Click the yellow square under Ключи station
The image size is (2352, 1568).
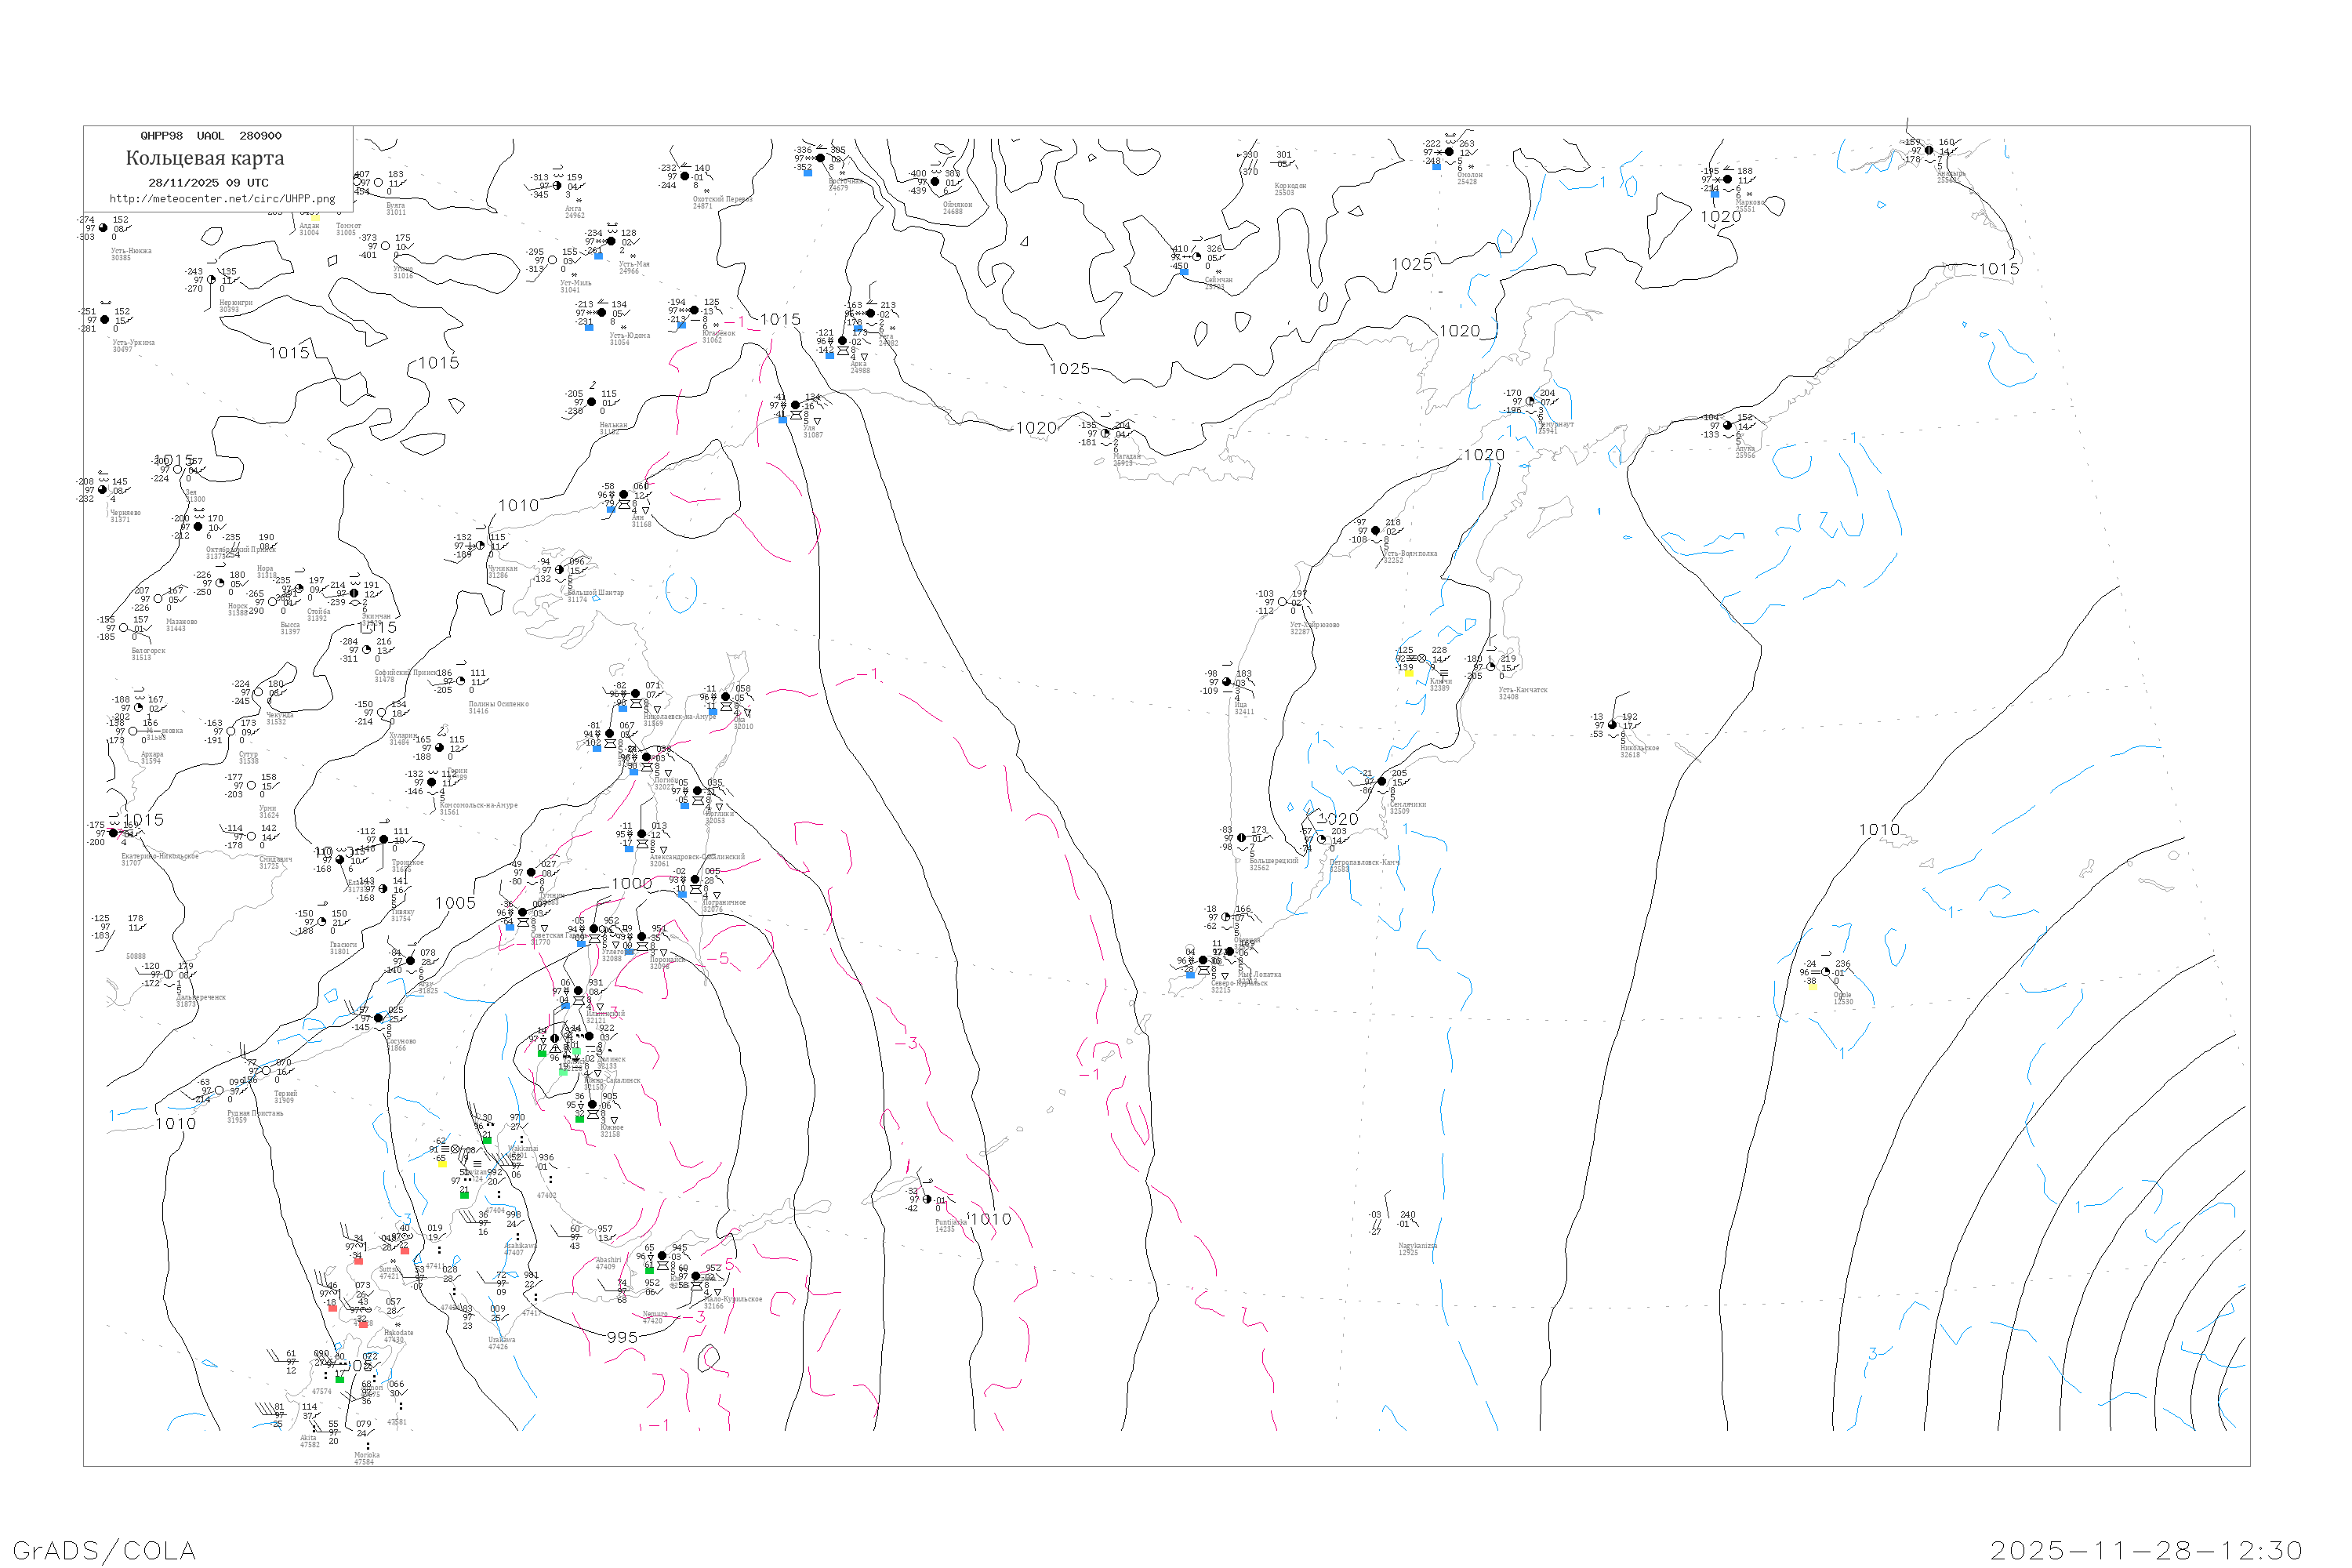coord(1408,673)
